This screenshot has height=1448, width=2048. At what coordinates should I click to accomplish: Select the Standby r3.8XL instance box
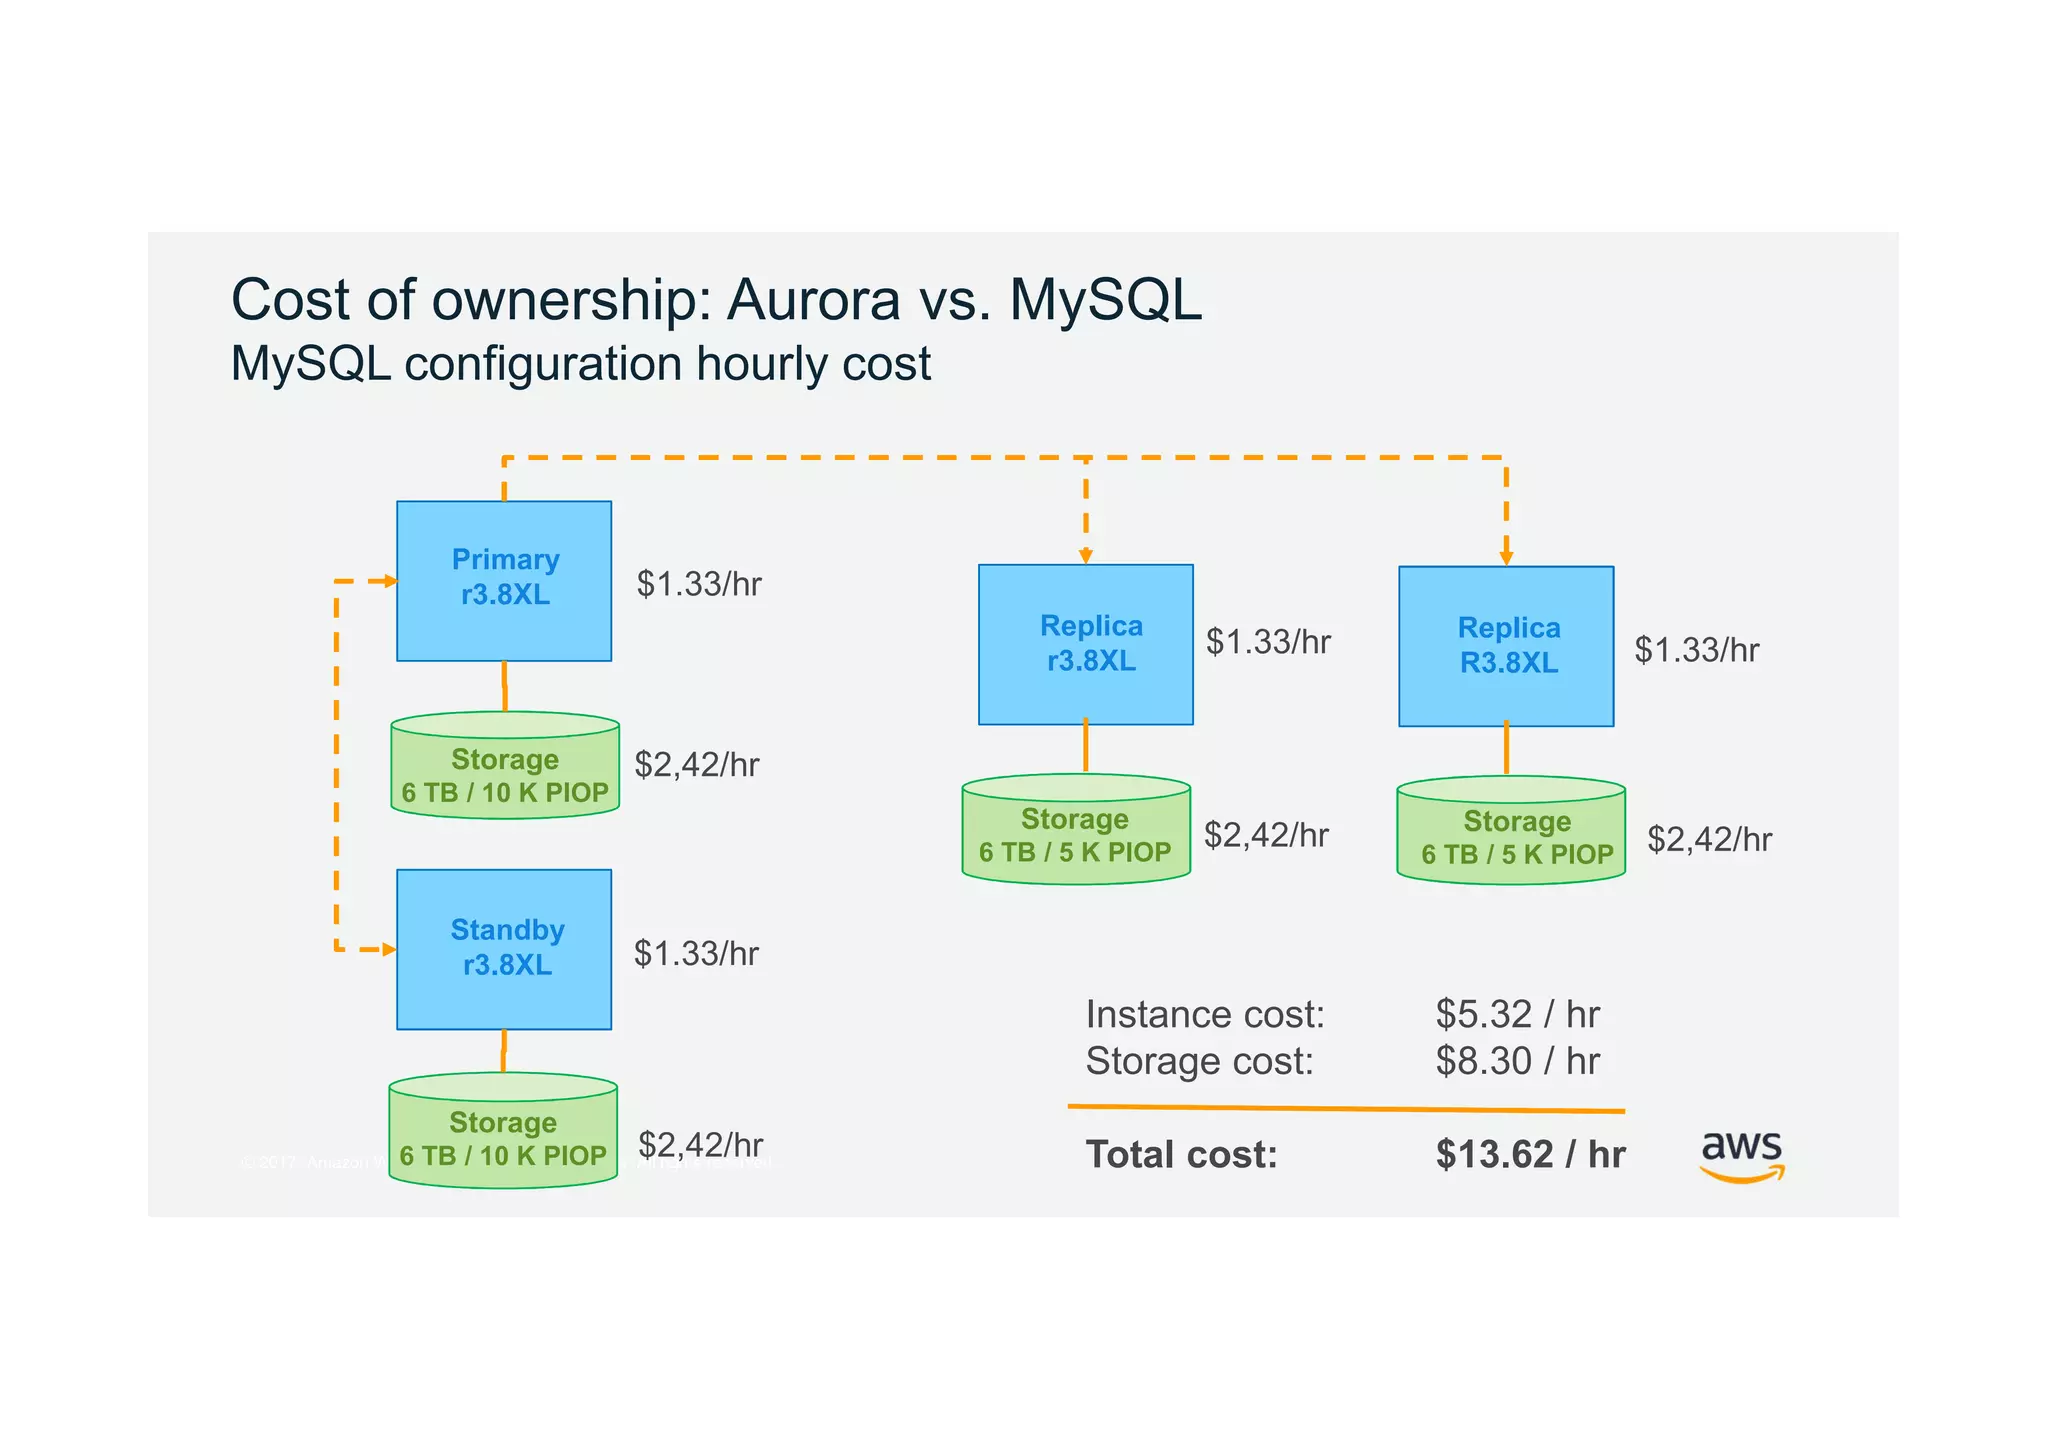coord(504,948)
